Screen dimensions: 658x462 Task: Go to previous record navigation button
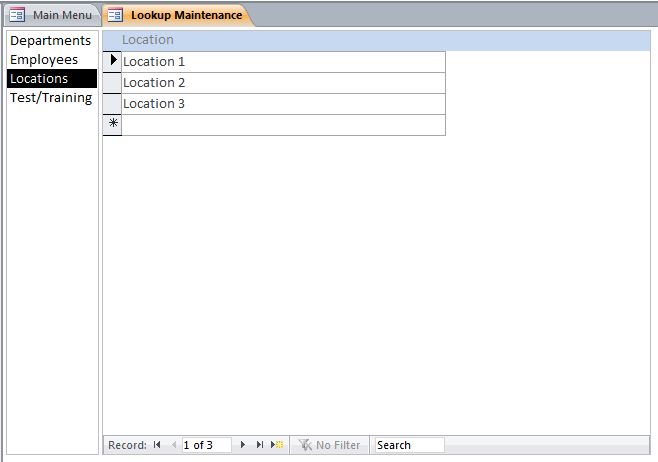tap(174, 445)
